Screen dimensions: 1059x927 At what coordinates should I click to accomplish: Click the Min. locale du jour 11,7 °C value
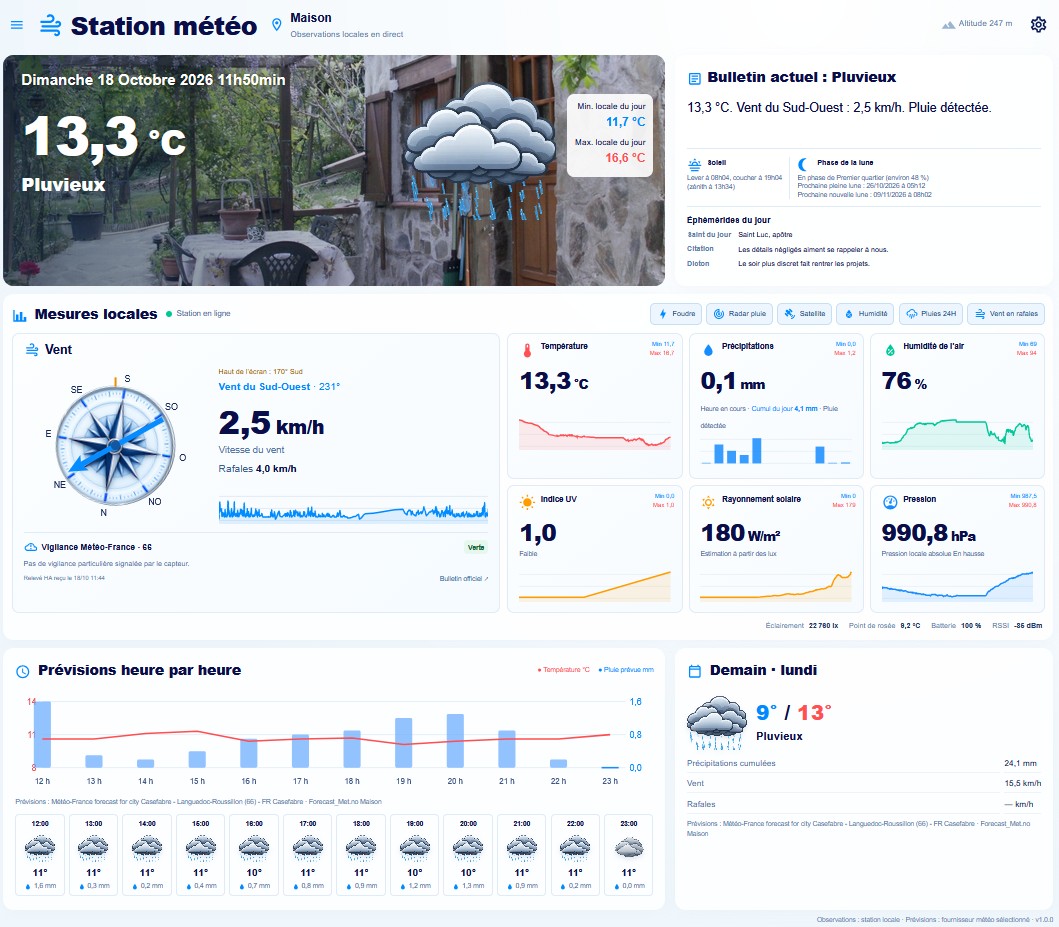pos(625,122)
